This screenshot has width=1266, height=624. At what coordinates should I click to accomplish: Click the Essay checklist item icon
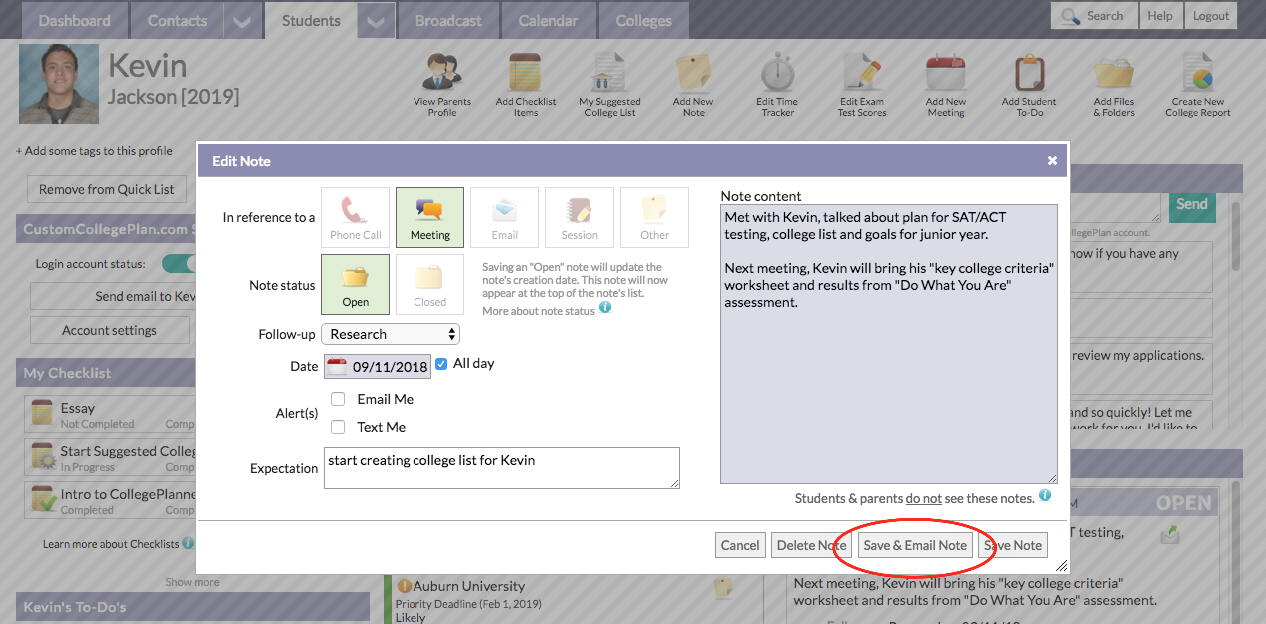click(42, 412)
